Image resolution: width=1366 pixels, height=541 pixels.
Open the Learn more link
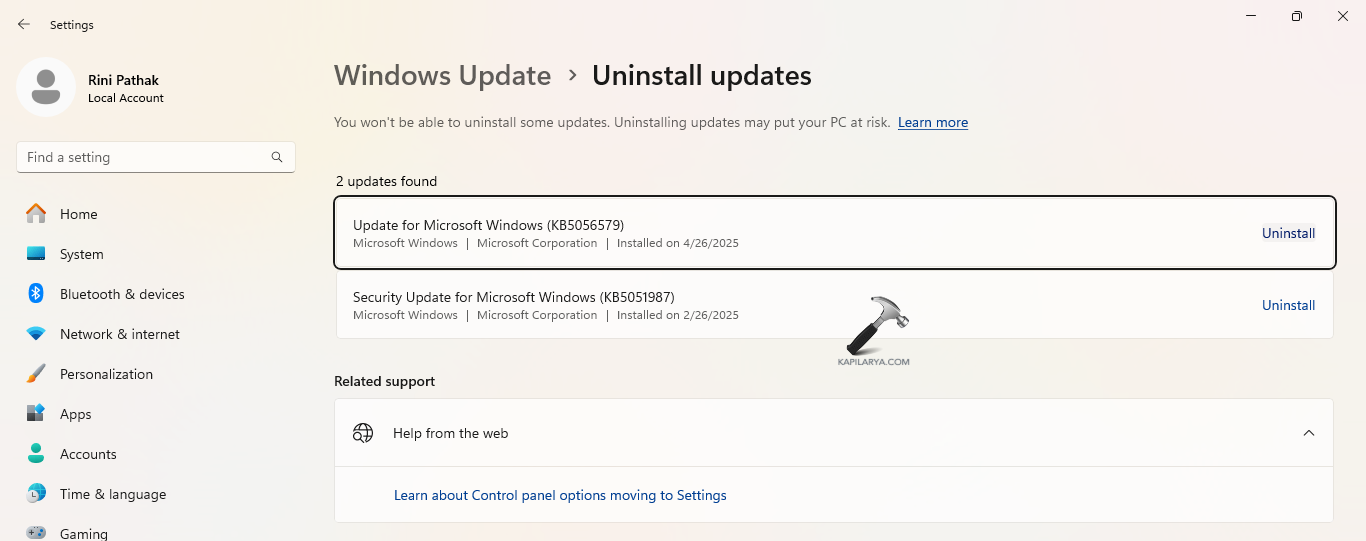(x=932, y=122)
